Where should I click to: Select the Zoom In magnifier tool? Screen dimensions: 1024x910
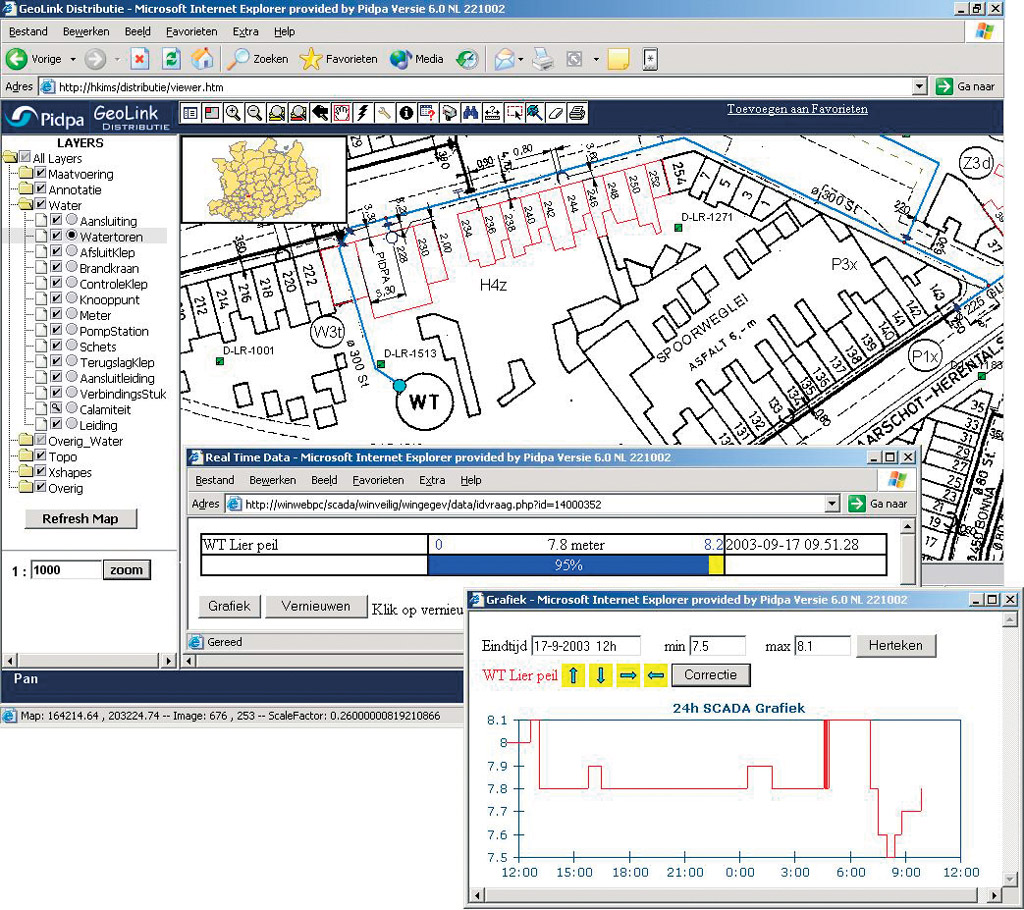233,113
